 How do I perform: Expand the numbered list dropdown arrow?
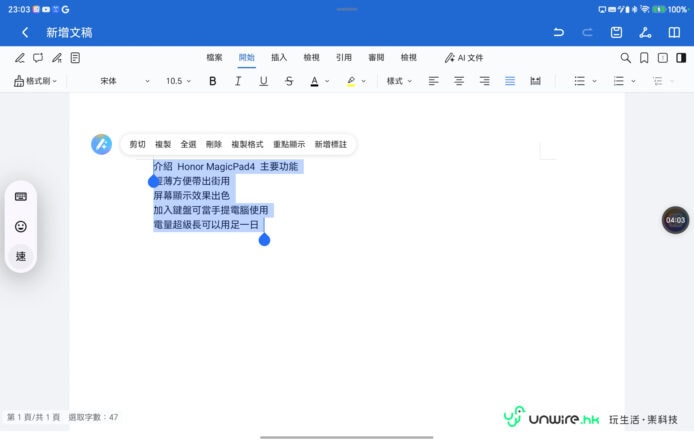pos(633,81)
